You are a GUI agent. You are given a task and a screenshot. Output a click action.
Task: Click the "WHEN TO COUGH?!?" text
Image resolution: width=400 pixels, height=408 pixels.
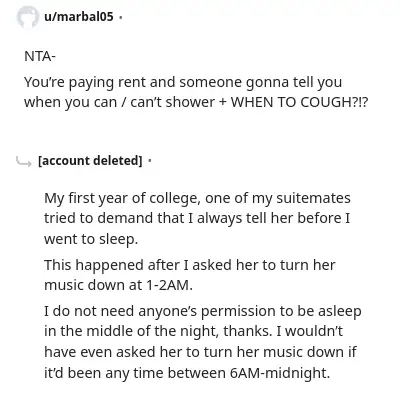299,102
